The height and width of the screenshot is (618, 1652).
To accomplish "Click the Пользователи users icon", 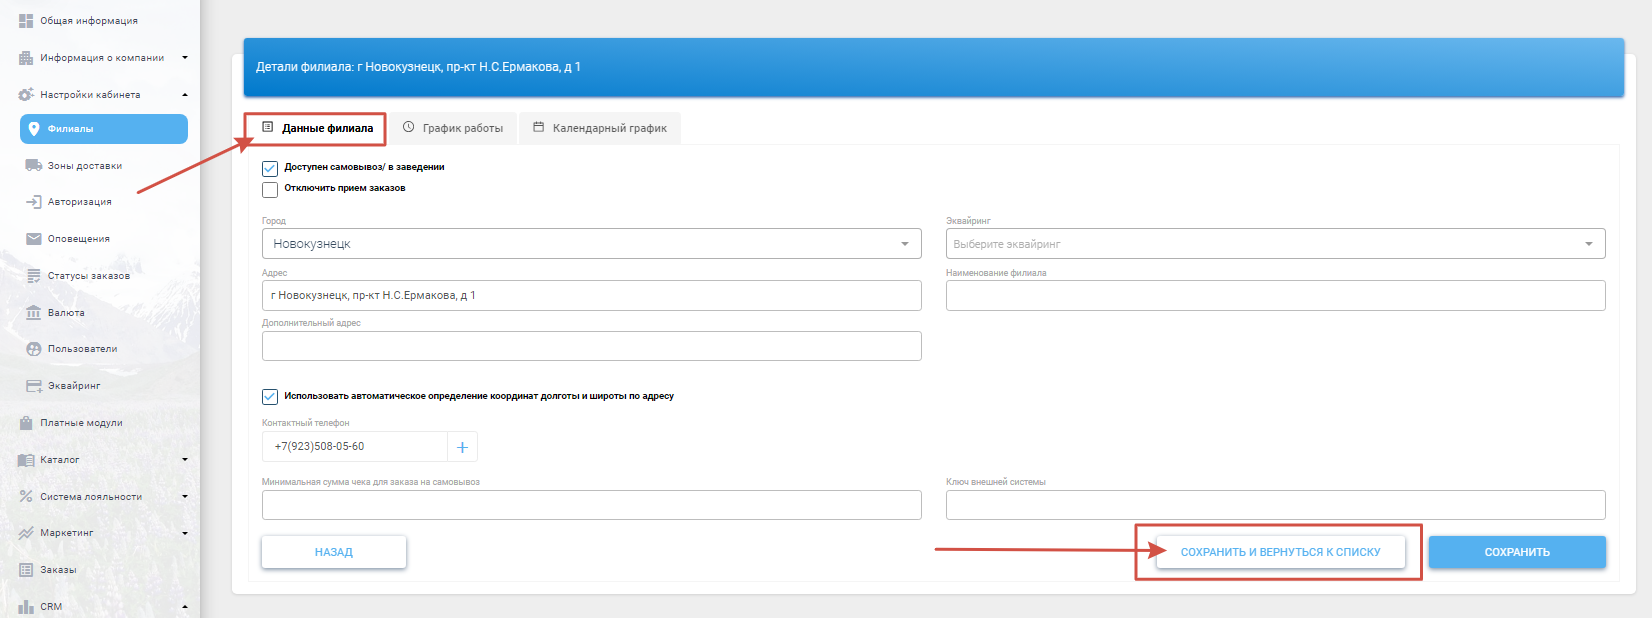I will click(33, 349).
